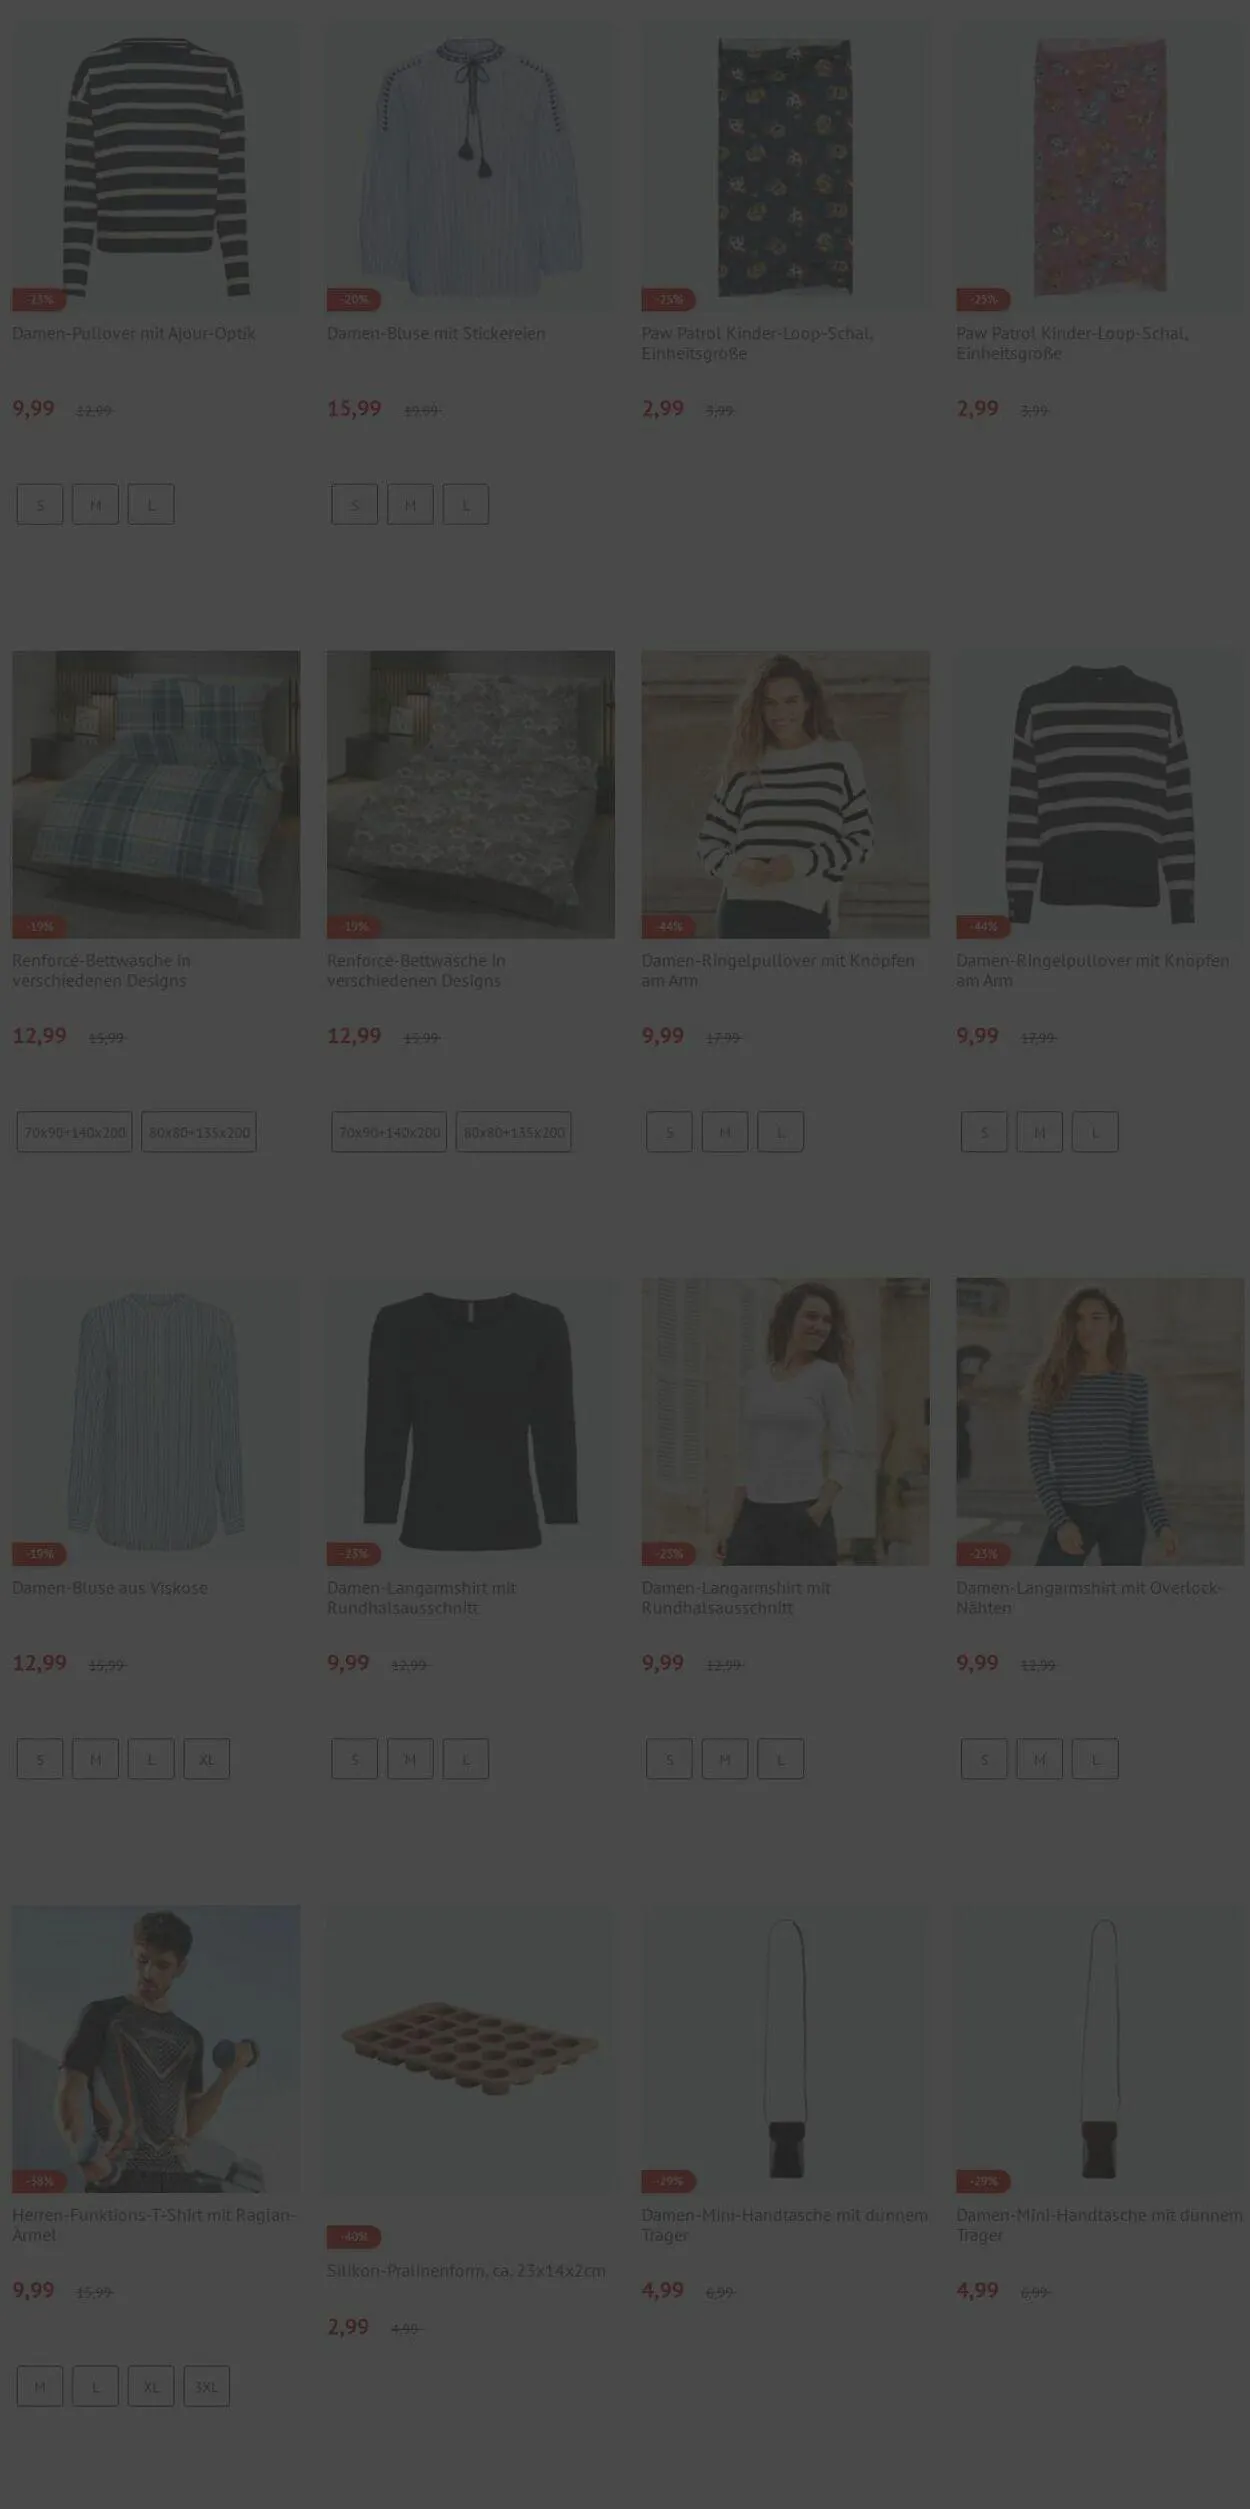Open the Damen-Bluse aus Viskose title link

click(110, 1588)
